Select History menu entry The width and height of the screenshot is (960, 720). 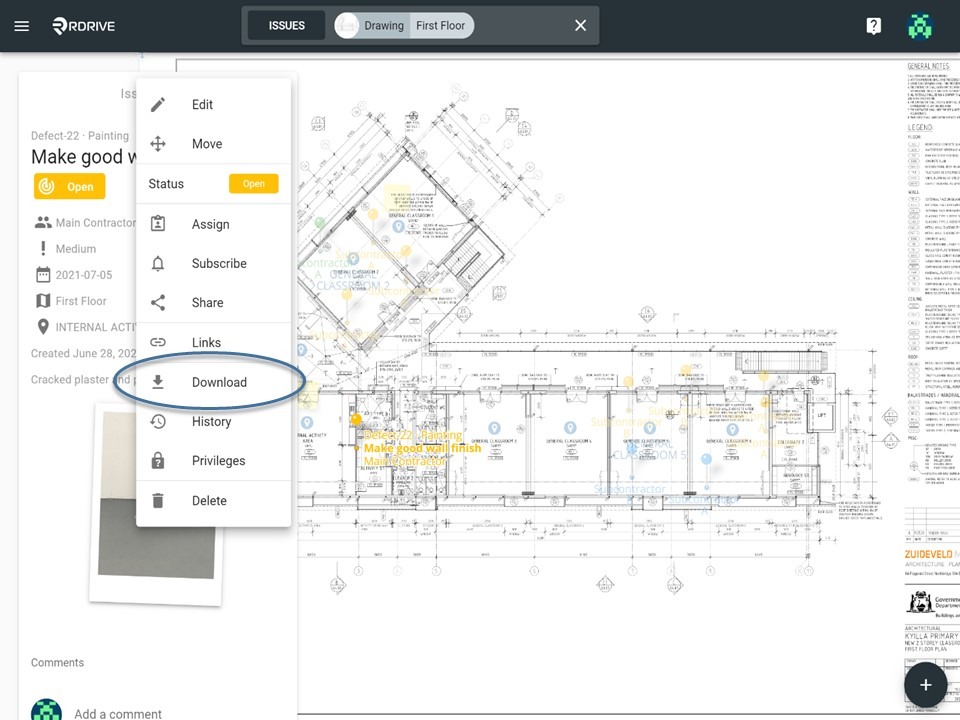(x=213, y=421)
